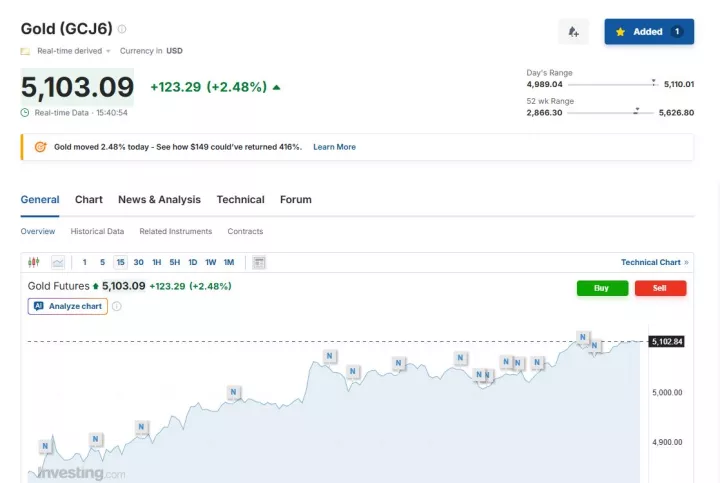Viewport: 720px width, 483px height.
Task: Select the 1D chart interval
Action: coord(192,262)
